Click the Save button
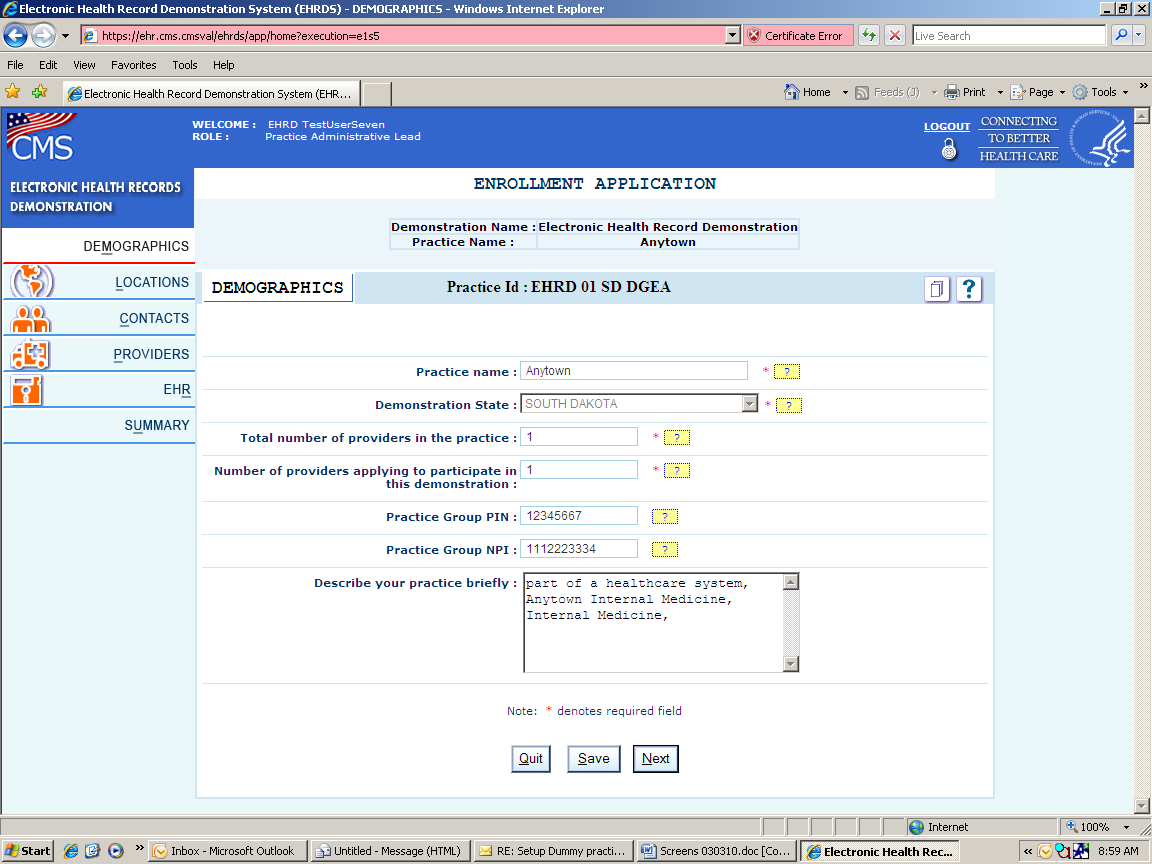Screen dimensions: 1152x864 tap(594, 759)
